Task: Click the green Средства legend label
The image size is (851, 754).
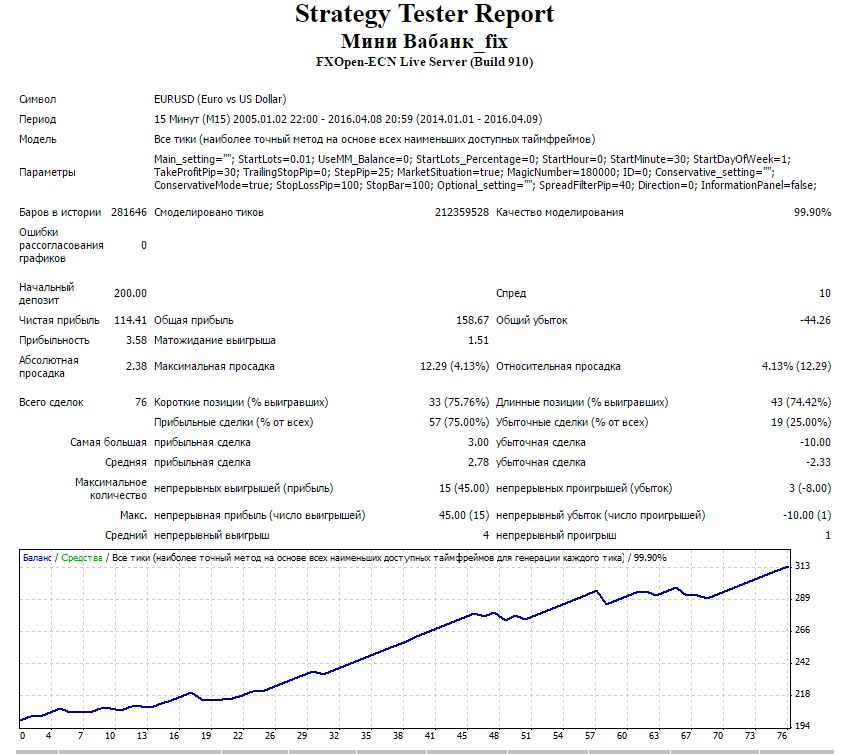Action: coord(81,558)
